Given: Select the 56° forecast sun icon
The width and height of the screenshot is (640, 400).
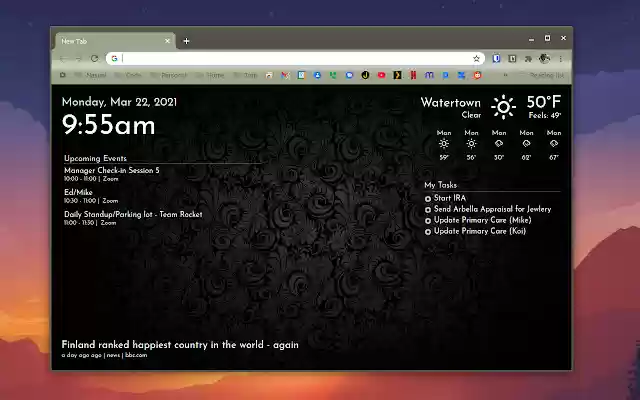Looking at the screenshot, I should coord(471,144).
